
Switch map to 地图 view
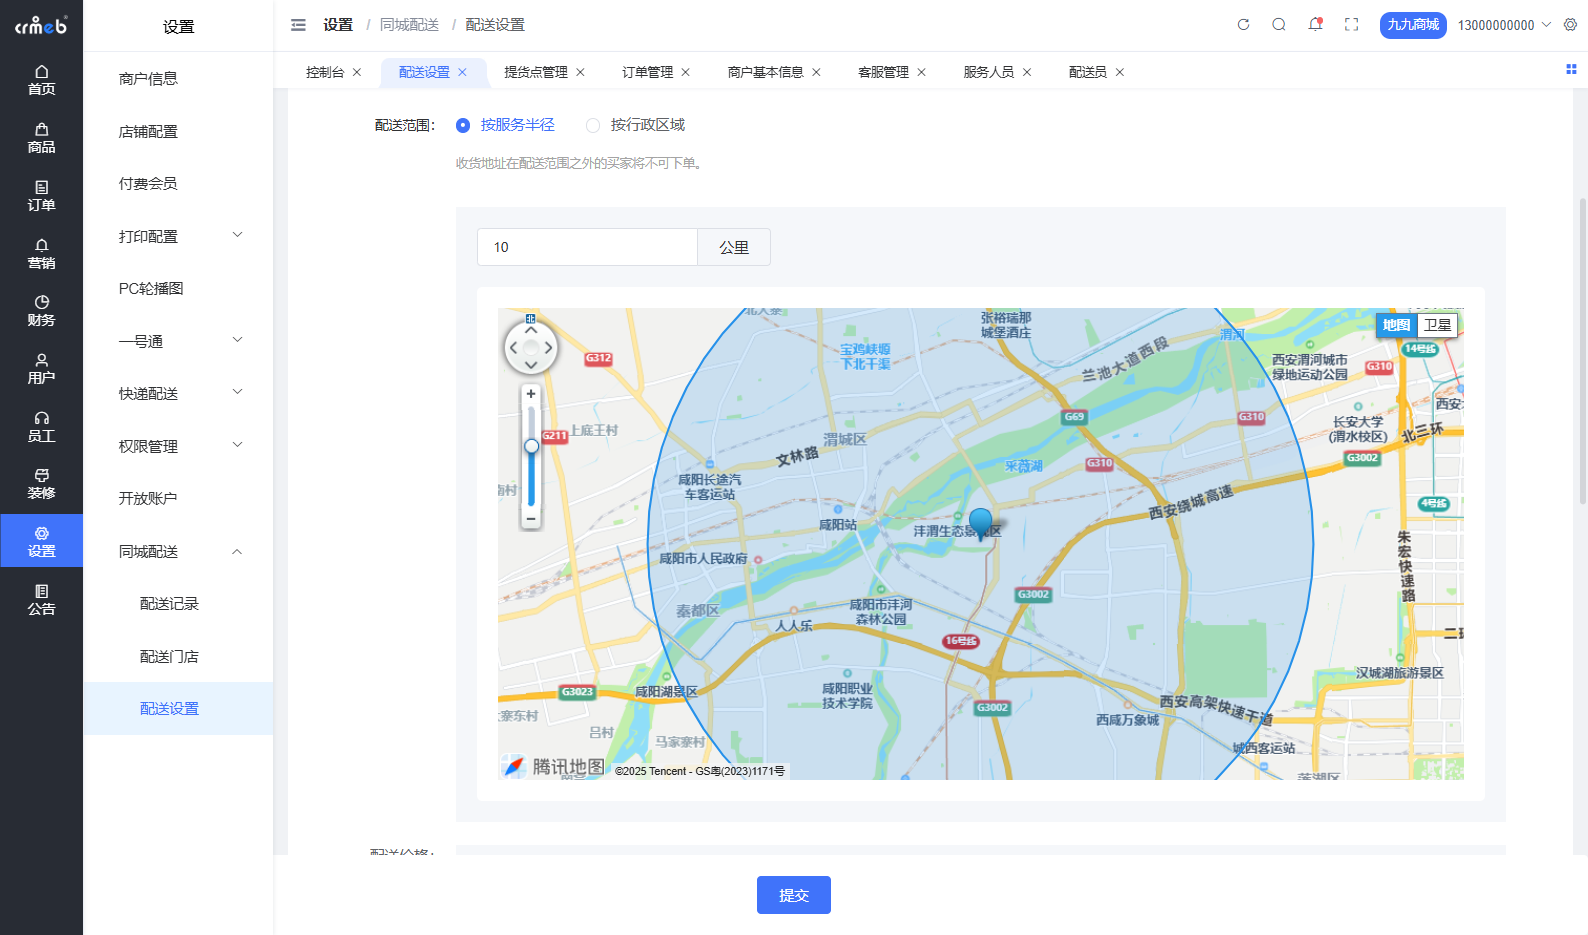1396,325
